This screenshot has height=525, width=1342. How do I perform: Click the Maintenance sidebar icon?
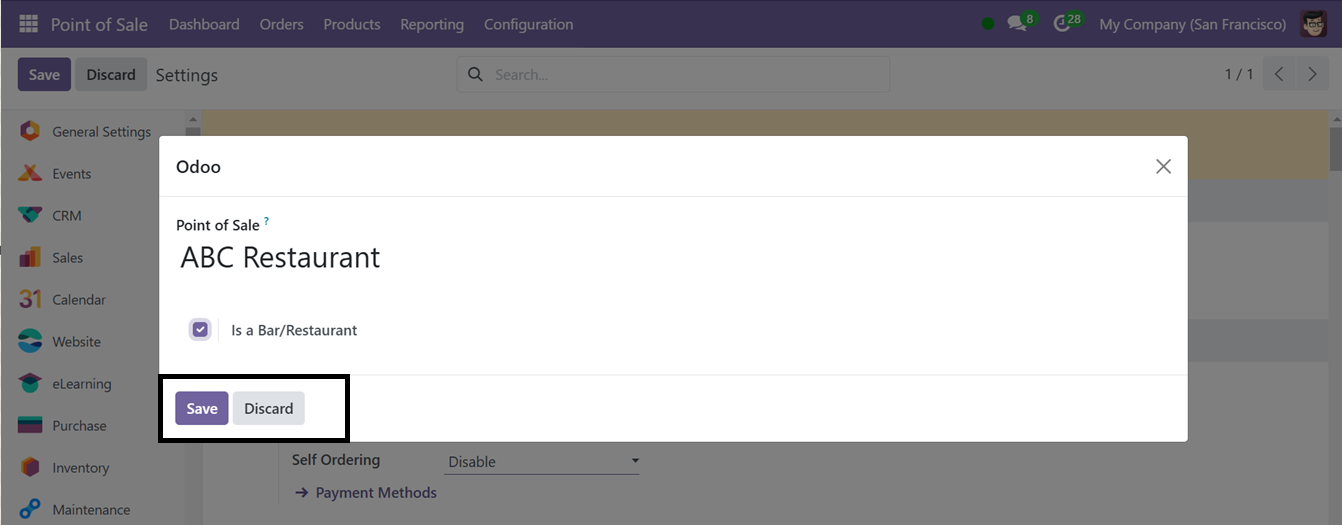pos(30,509)
